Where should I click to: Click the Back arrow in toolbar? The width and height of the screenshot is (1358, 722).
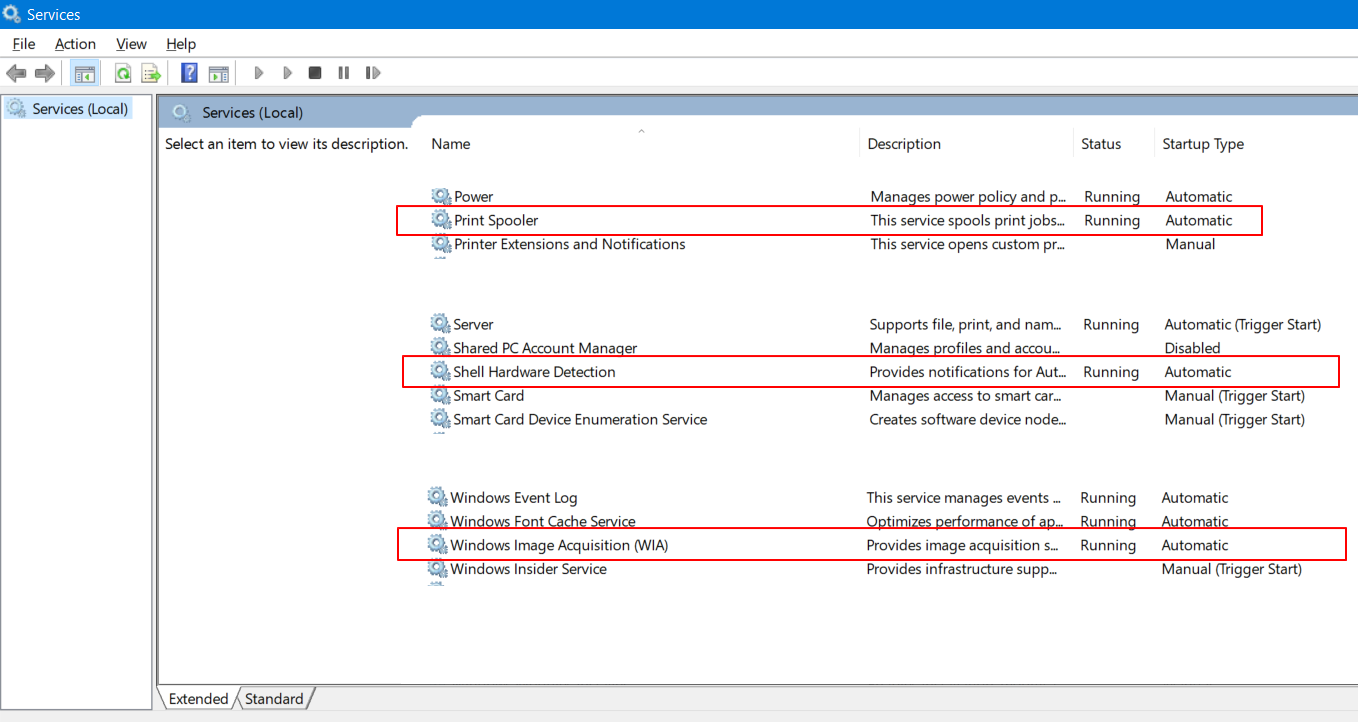(x=16, y=73)
